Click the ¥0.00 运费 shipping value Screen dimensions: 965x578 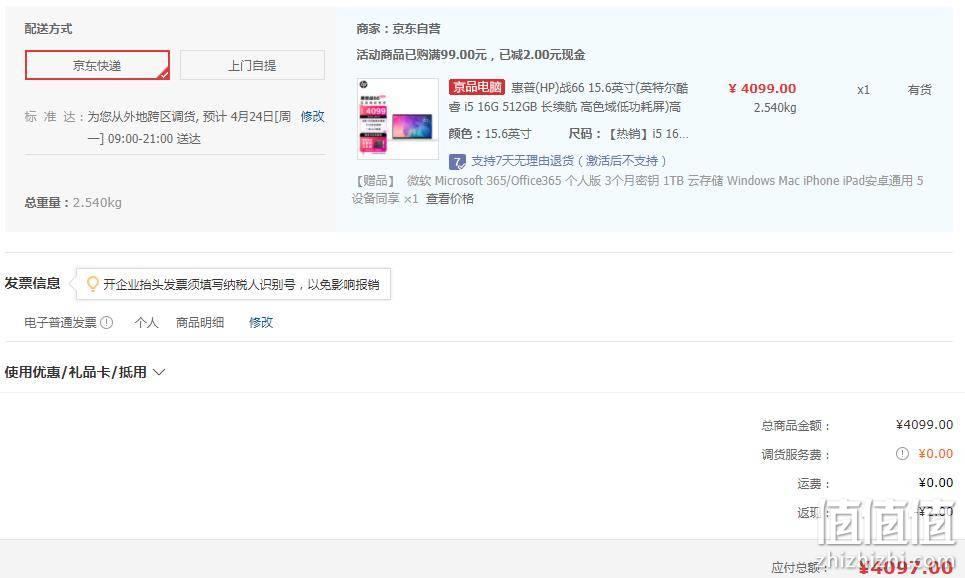click(935, 483)
